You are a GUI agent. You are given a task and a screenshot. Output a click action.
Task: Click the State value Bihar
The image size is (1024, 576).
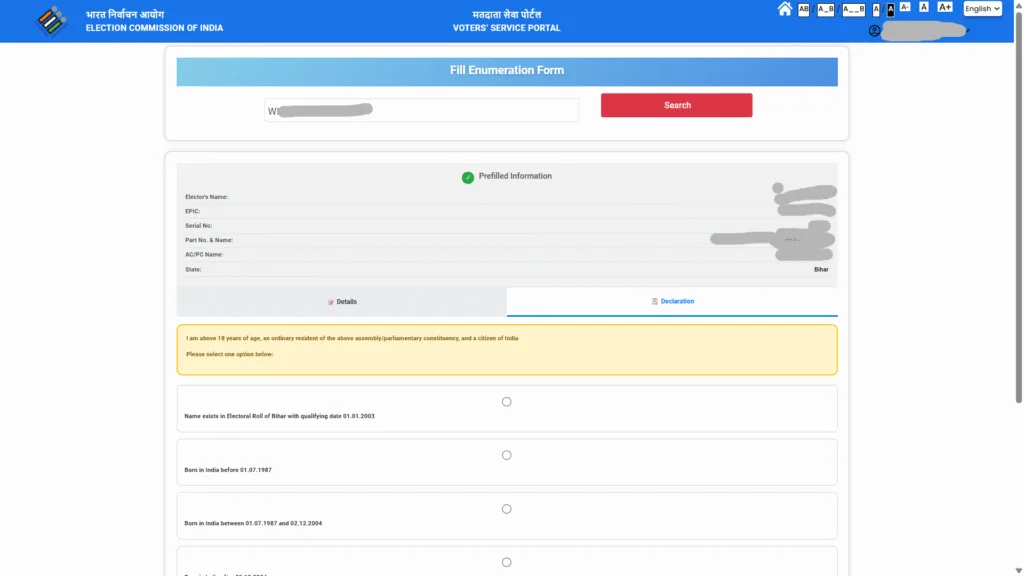[821, 269]
